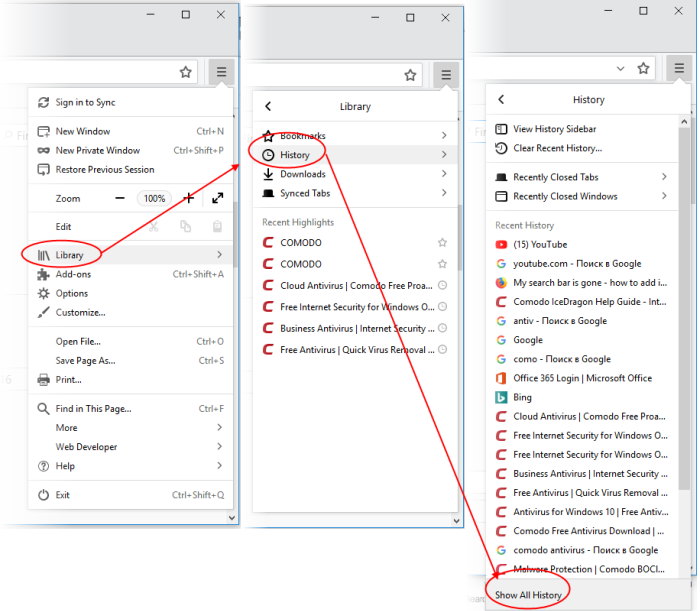This screenshot has height=611, width=700.
Task: Bookmark star for first COMODO highlight
Action: tap(442, 243)
